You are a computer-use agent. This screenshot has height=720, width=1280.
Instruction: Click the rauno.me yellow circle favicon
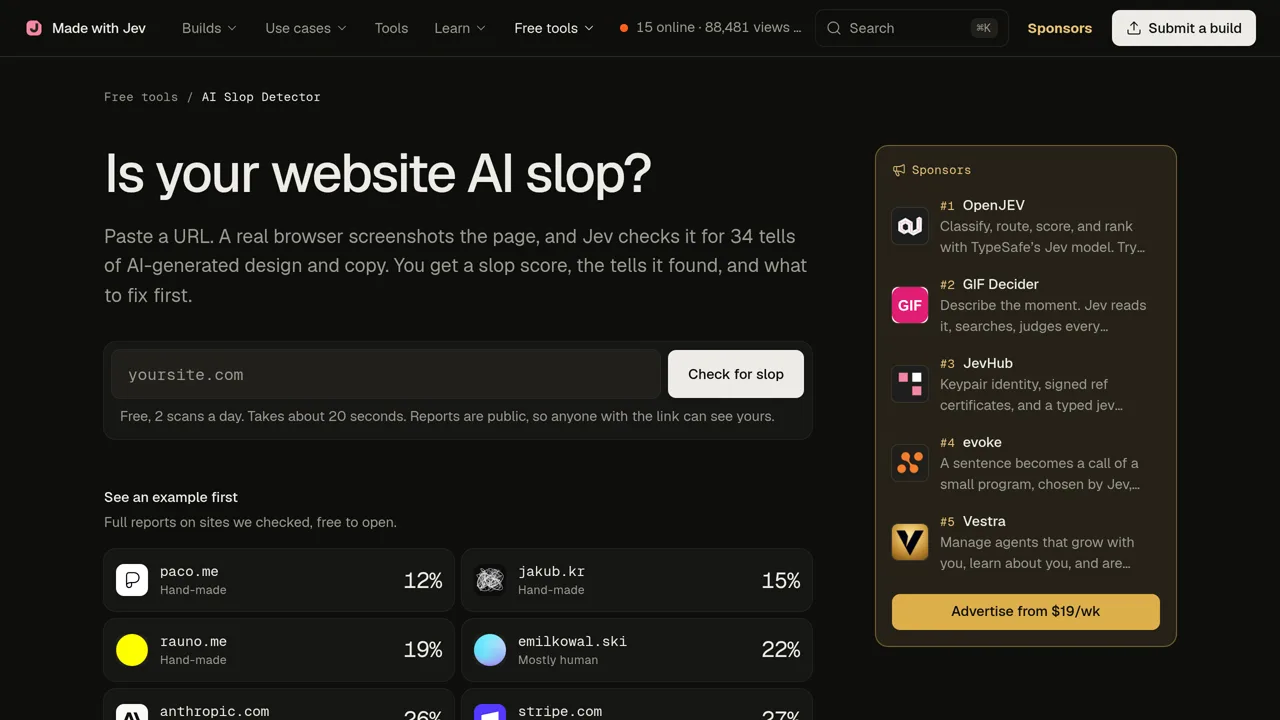(132, 650)
